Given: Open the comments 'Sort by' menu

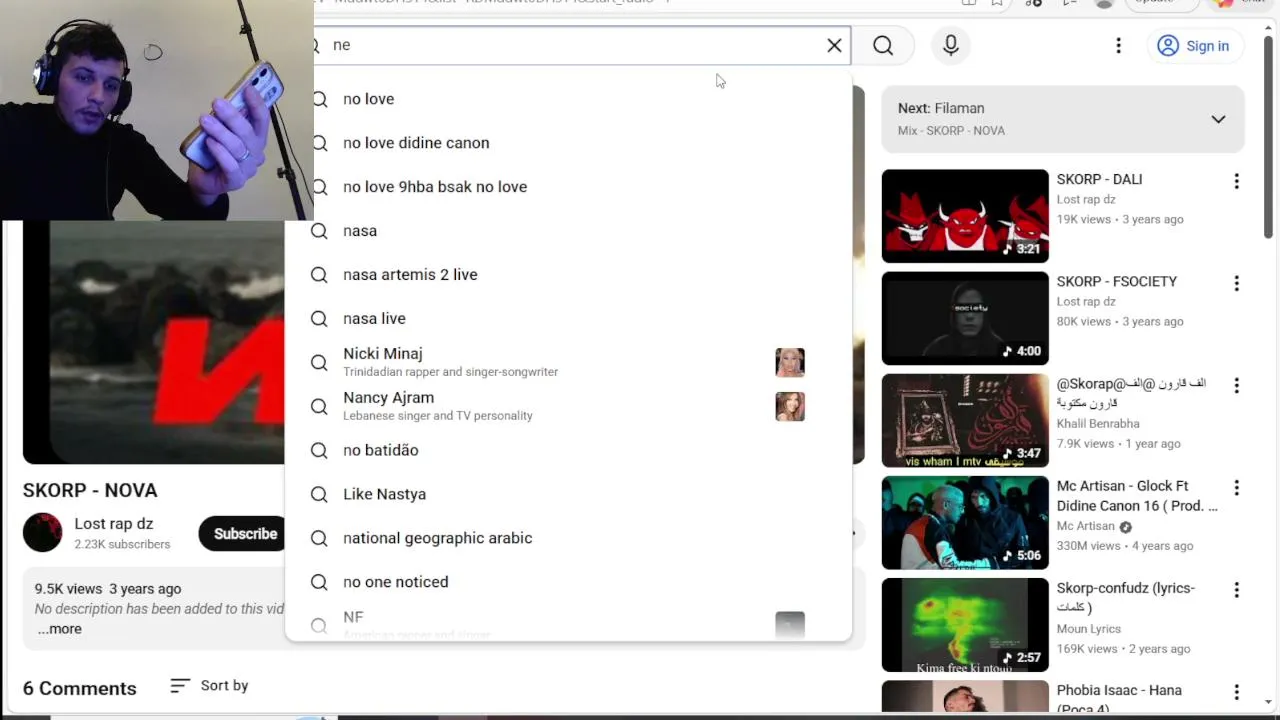Looking at the screenshot, I should point(209,685).
